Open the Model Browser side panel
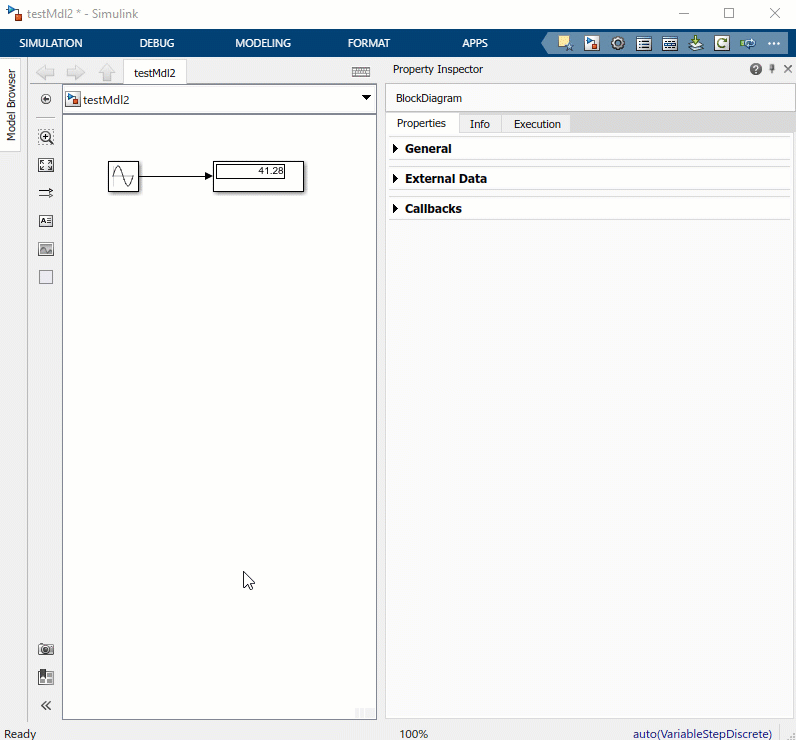 12,105
